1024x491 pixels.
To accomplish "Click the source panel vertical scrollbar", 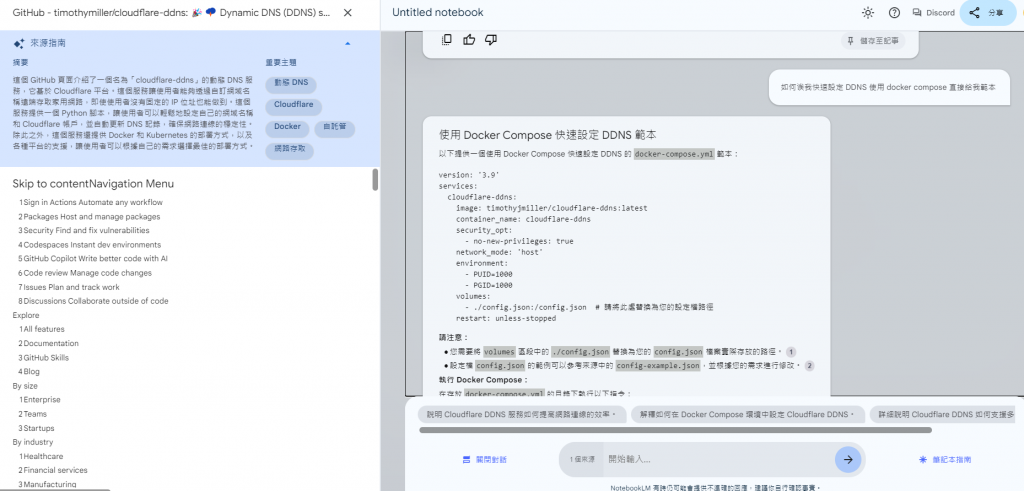I will [376, 180].
